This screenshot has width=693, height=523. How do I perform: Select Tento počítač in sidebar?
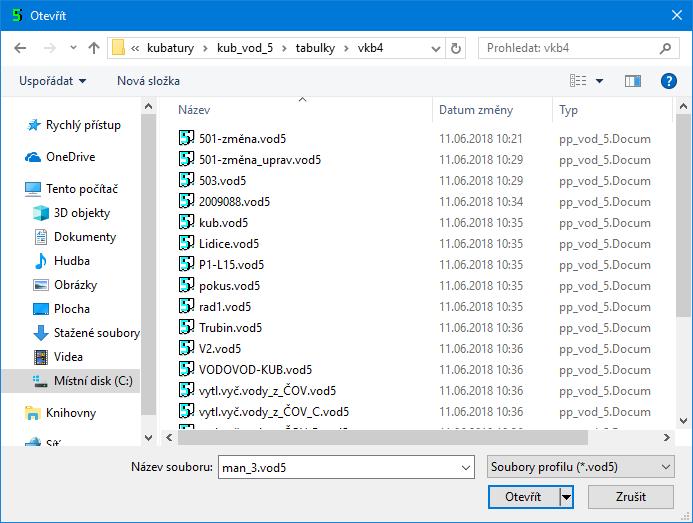(72, 189)
